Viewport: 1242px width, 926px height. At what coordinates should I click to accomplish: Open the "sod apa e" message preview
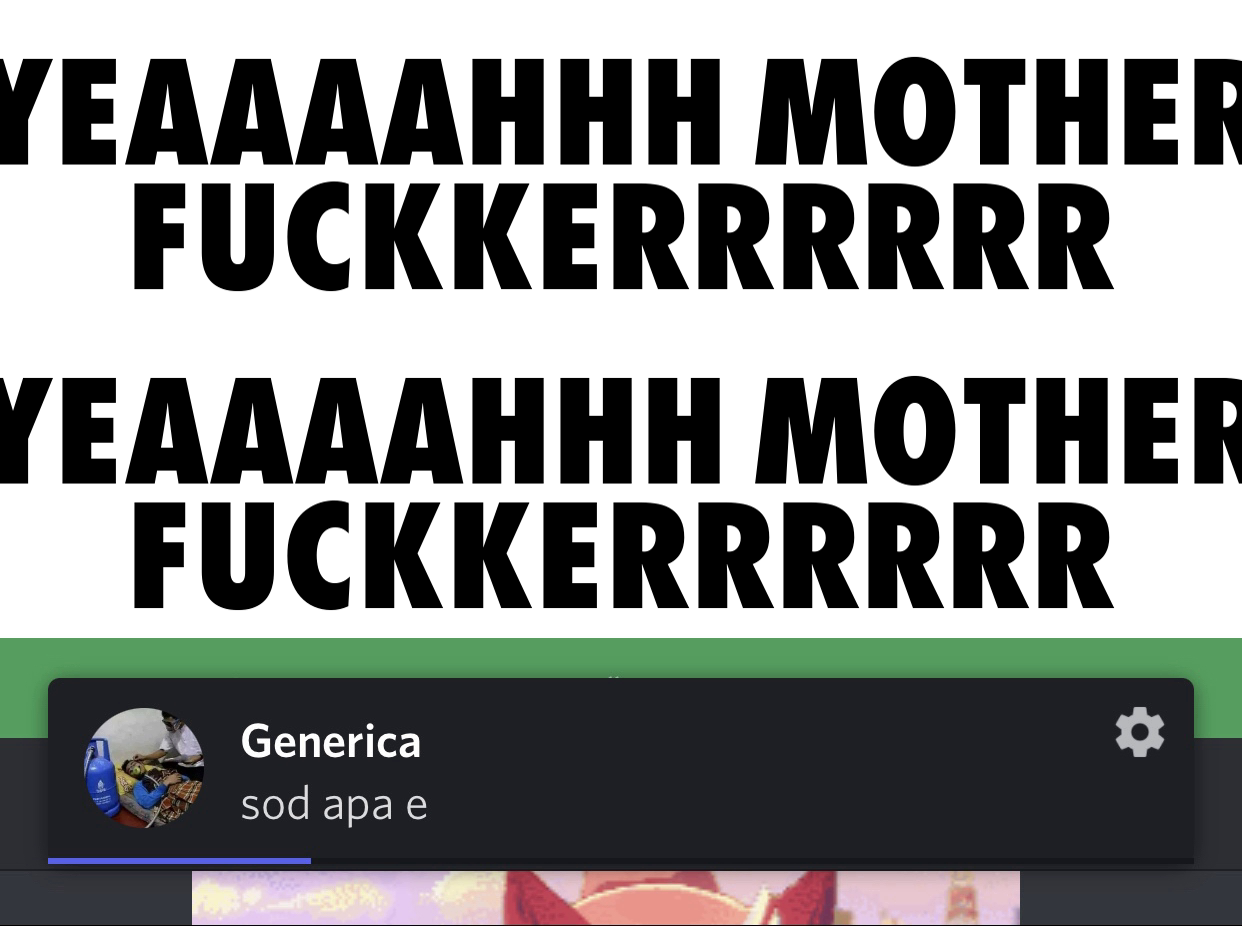(x=334, y=804)
